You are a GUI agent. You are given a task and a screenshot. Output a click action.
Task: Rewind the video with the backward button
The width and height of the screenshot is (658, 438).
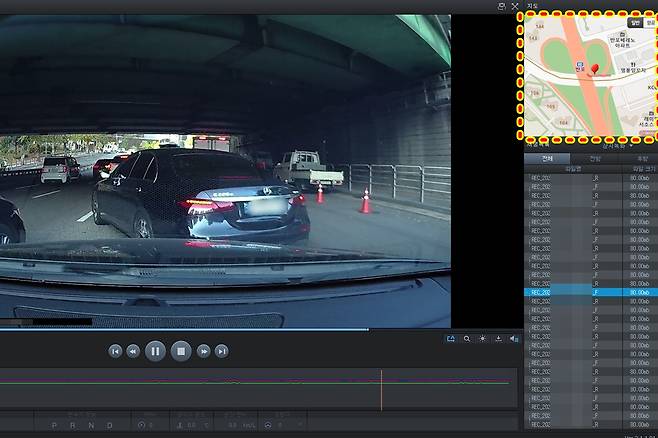(133, 351)
